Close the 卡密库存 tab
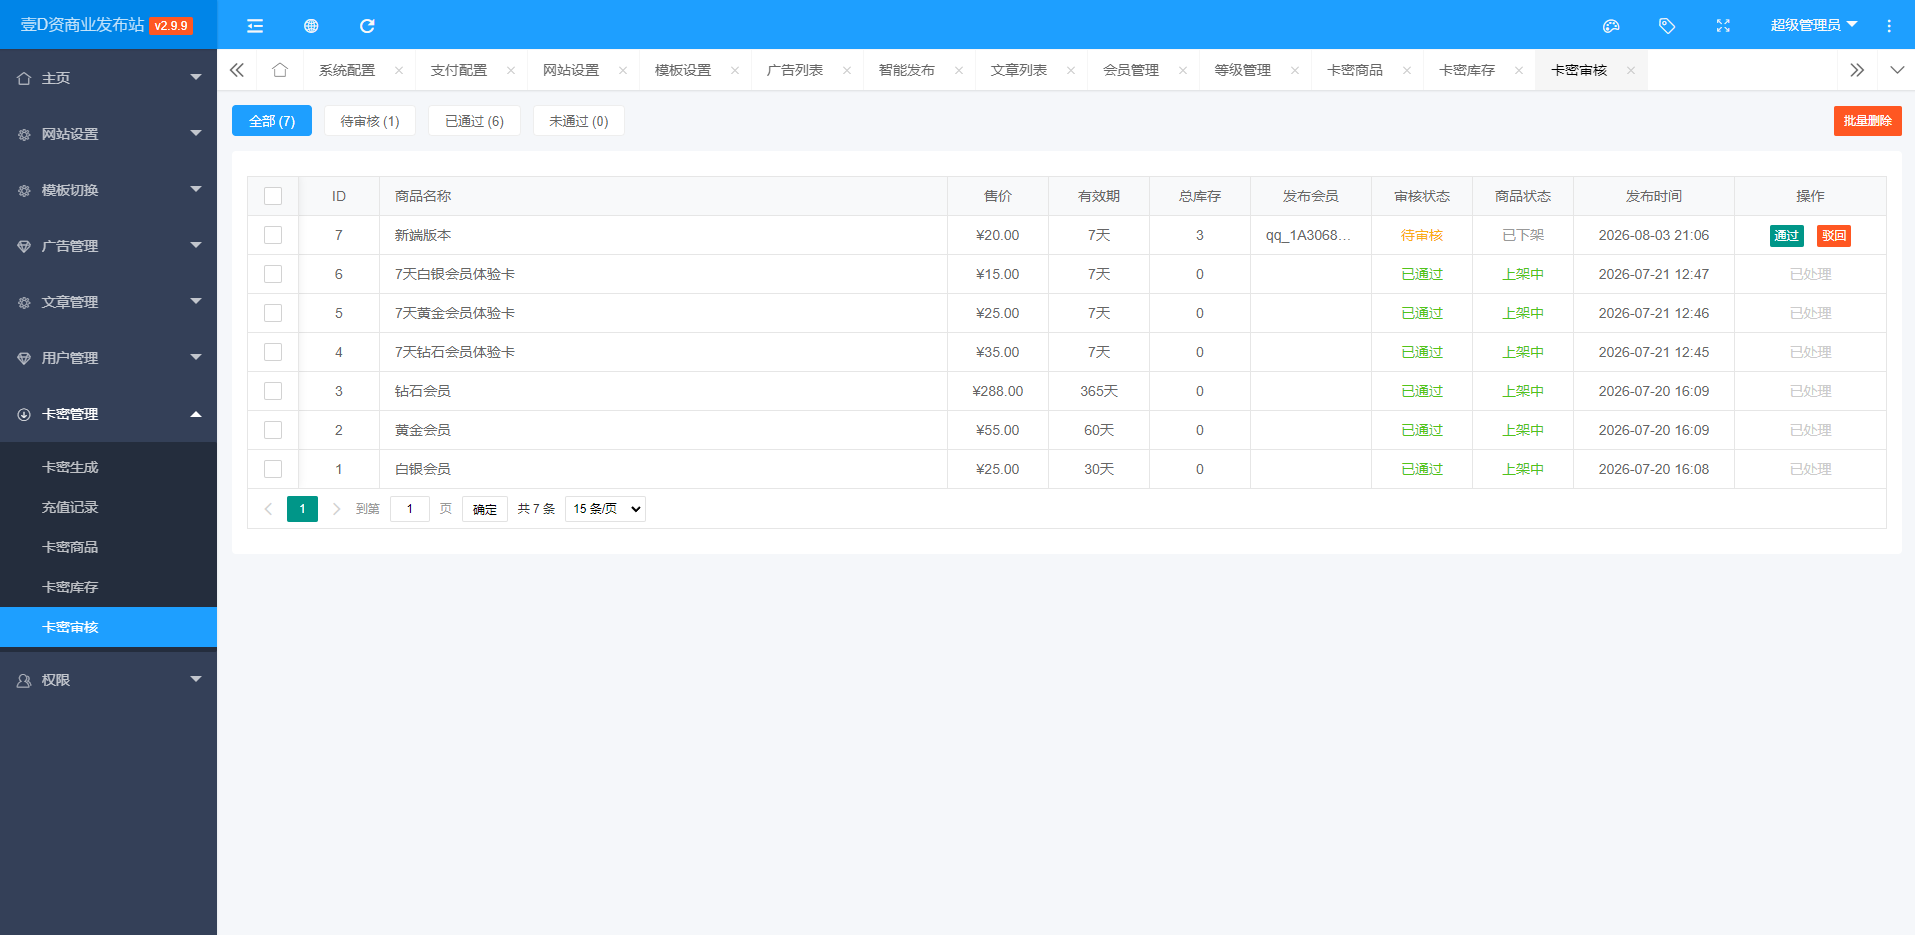Screen dimensions: 1915x936 pos(1519,70)
